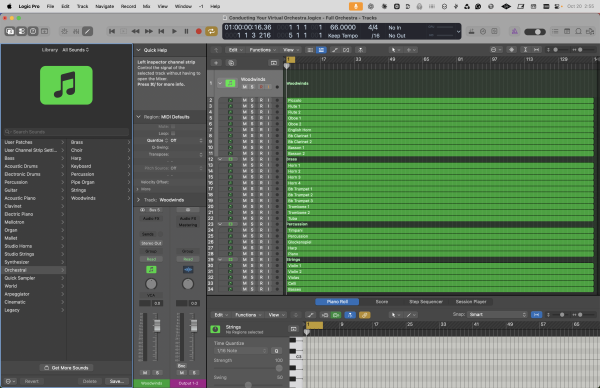
Task: Start playback with the Play button
Action: tap(174, 31)
